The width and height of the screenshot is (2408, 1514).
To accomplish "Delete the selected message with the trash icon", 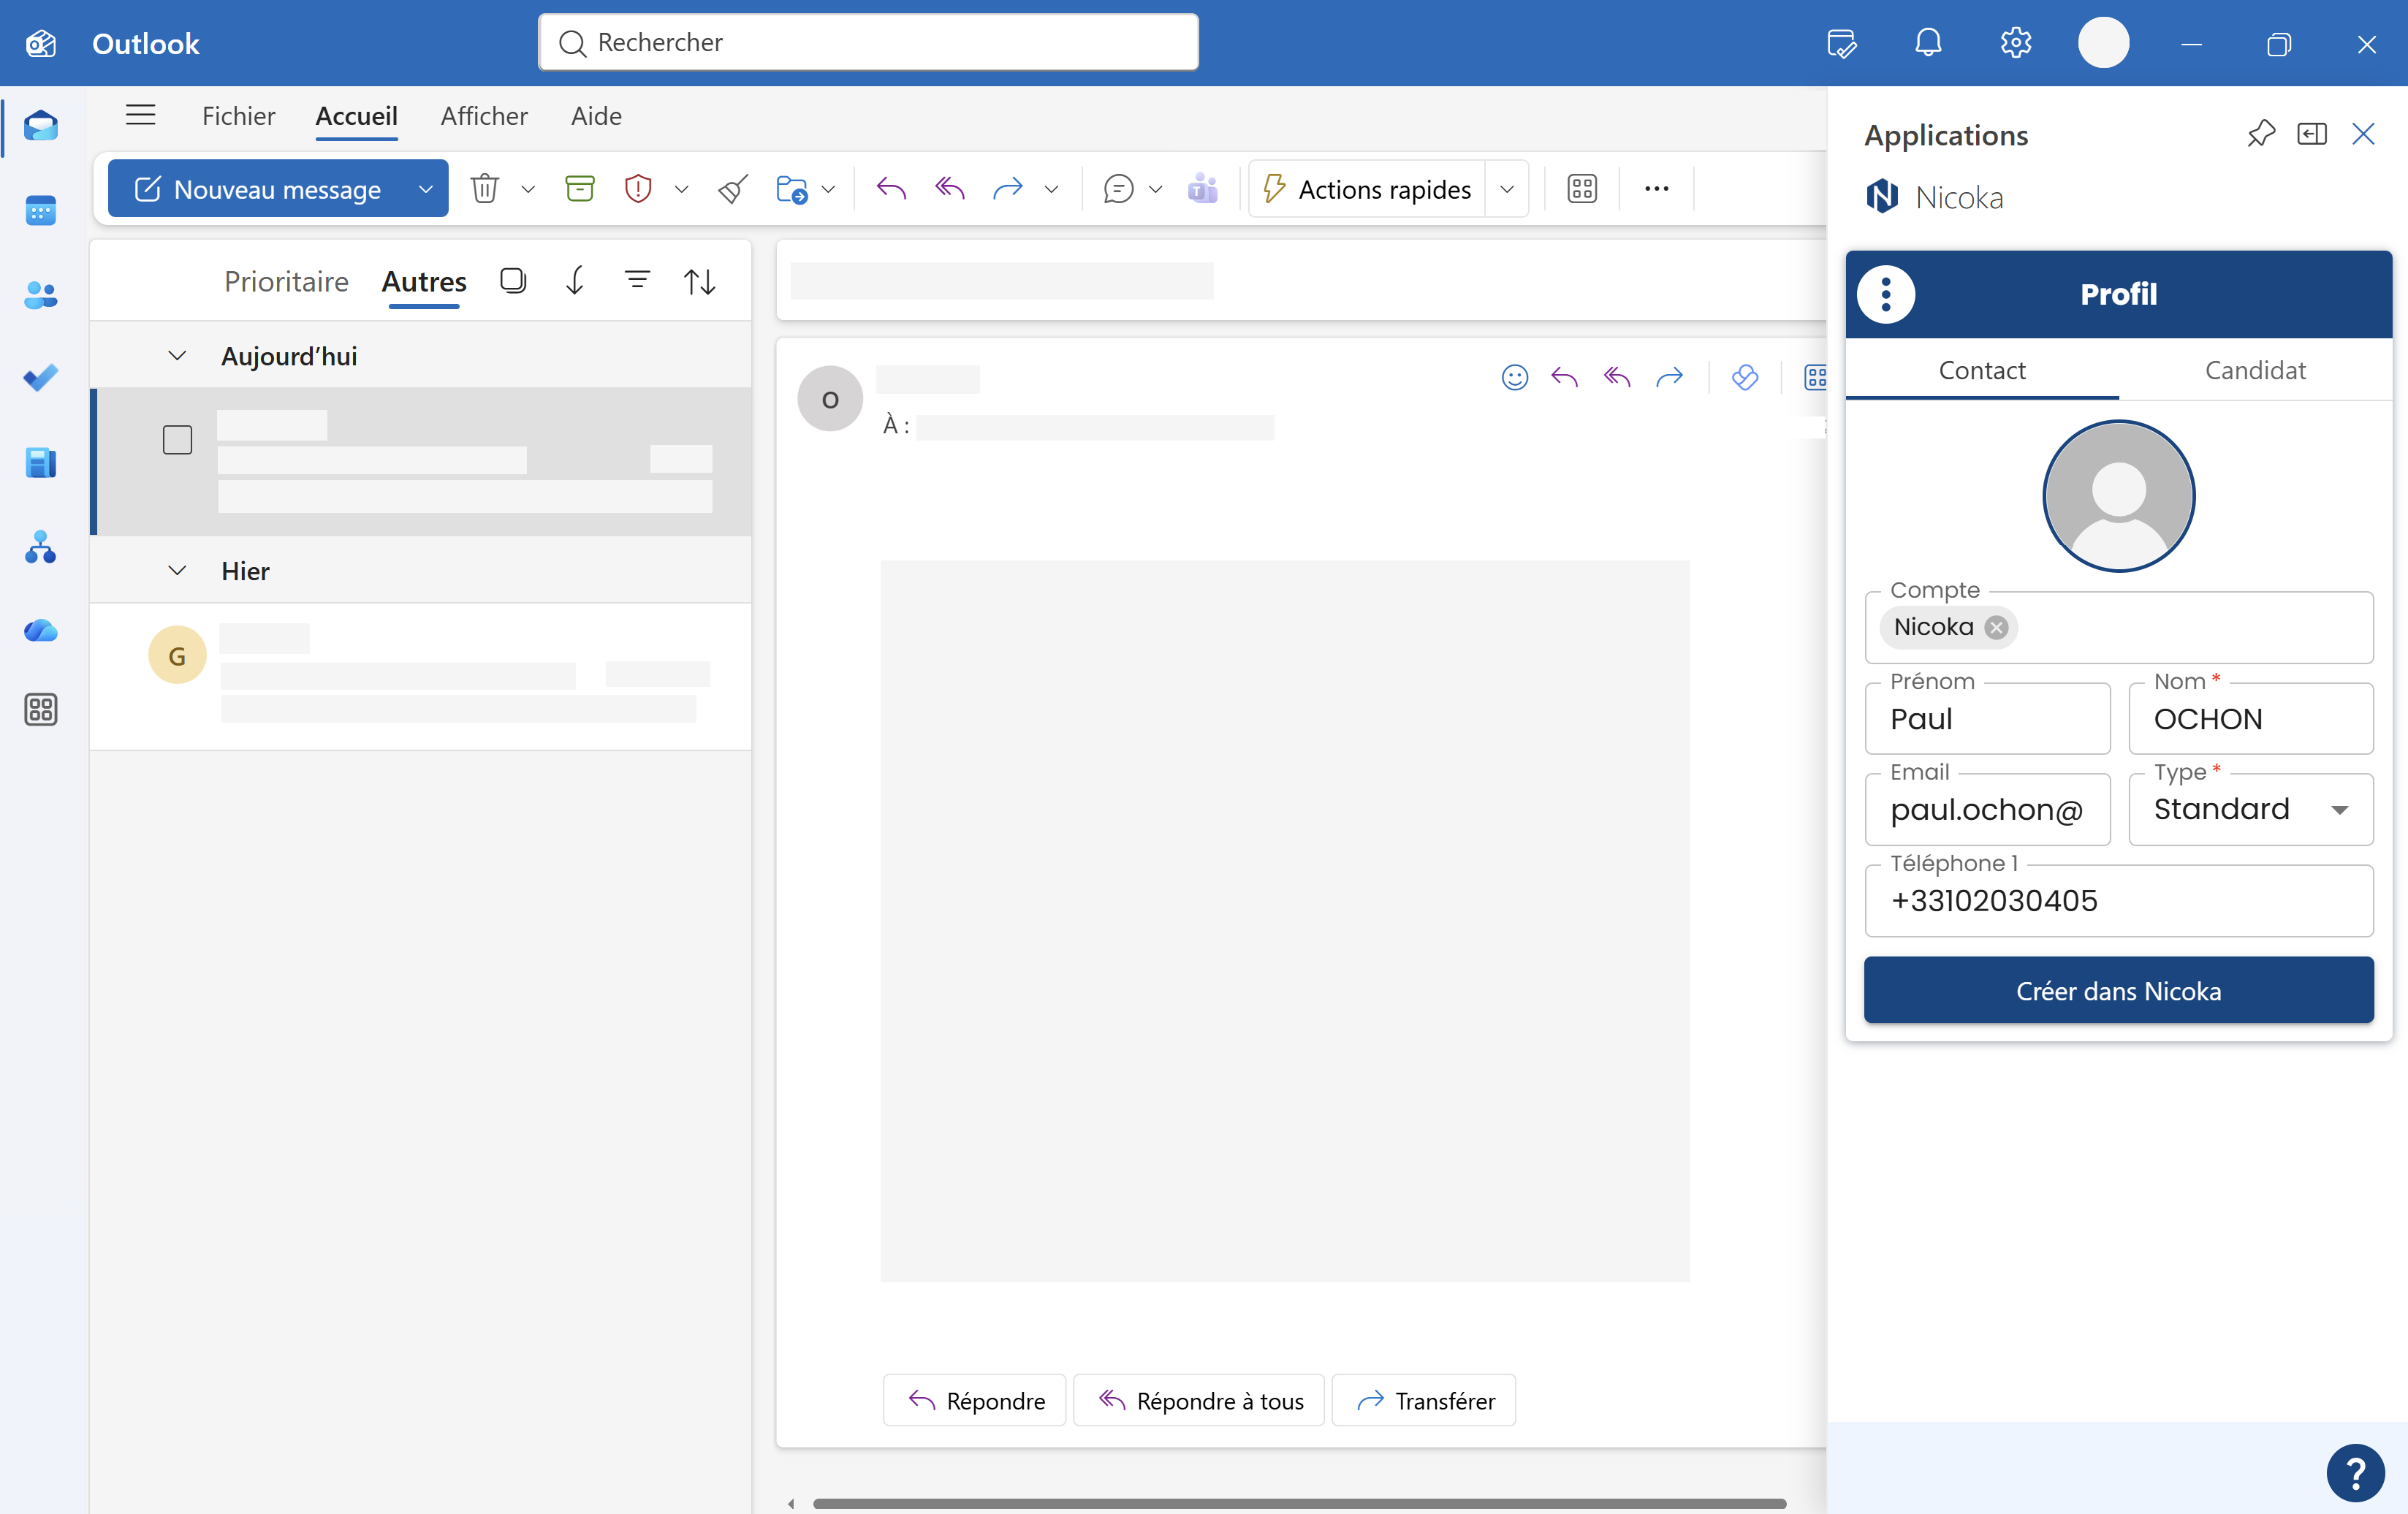I will pyautogui.click(x=485, y=189).
